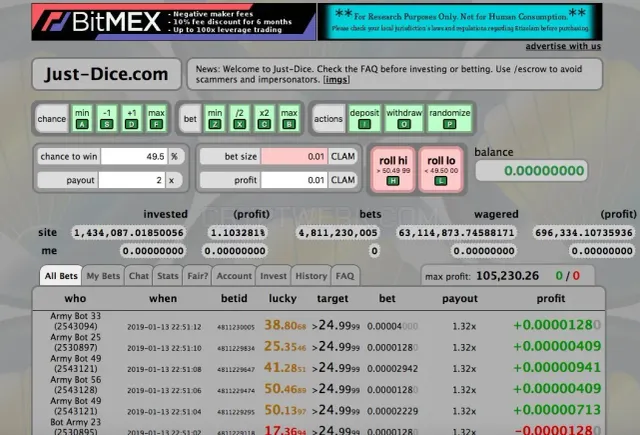Open the FAQ tab
The height and width of the screenshot is (435, 640).
pyautogui.click(x=345, y=276)
